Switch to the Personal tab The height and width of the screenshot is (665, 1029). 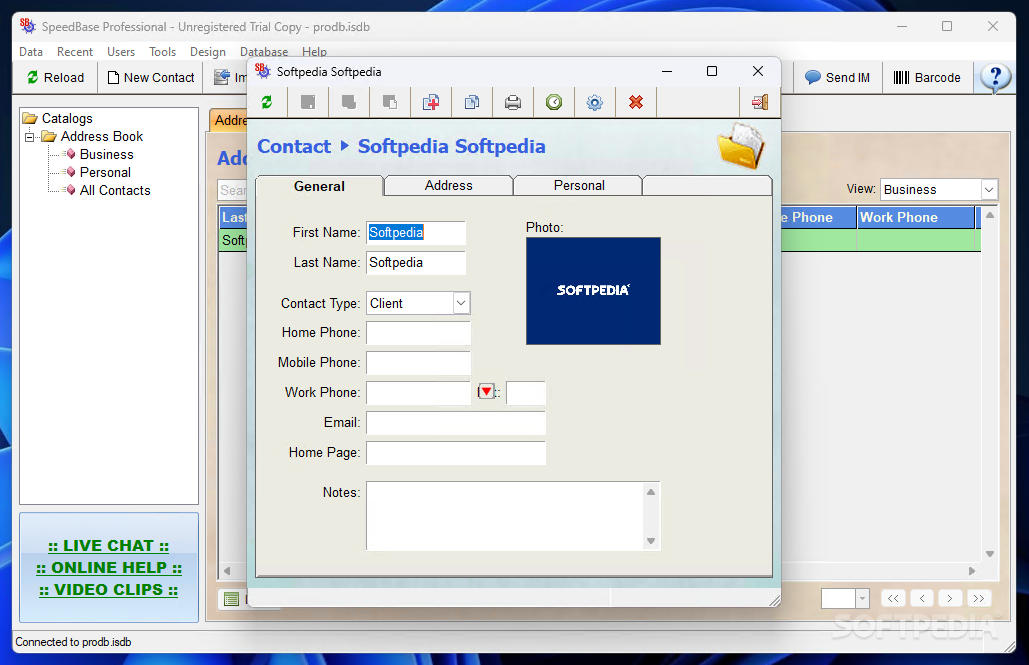[x=579, y=185]
